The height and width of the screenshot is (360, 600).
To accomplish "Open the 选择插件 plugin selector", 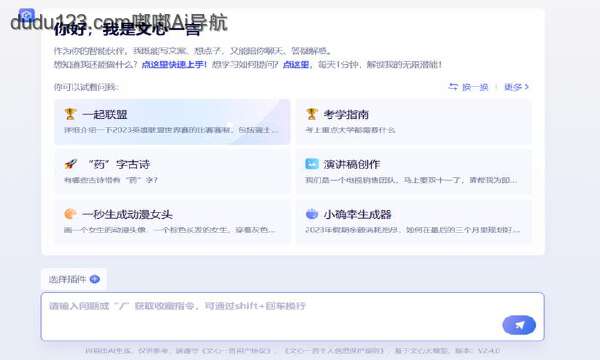I will pos(74,279).
